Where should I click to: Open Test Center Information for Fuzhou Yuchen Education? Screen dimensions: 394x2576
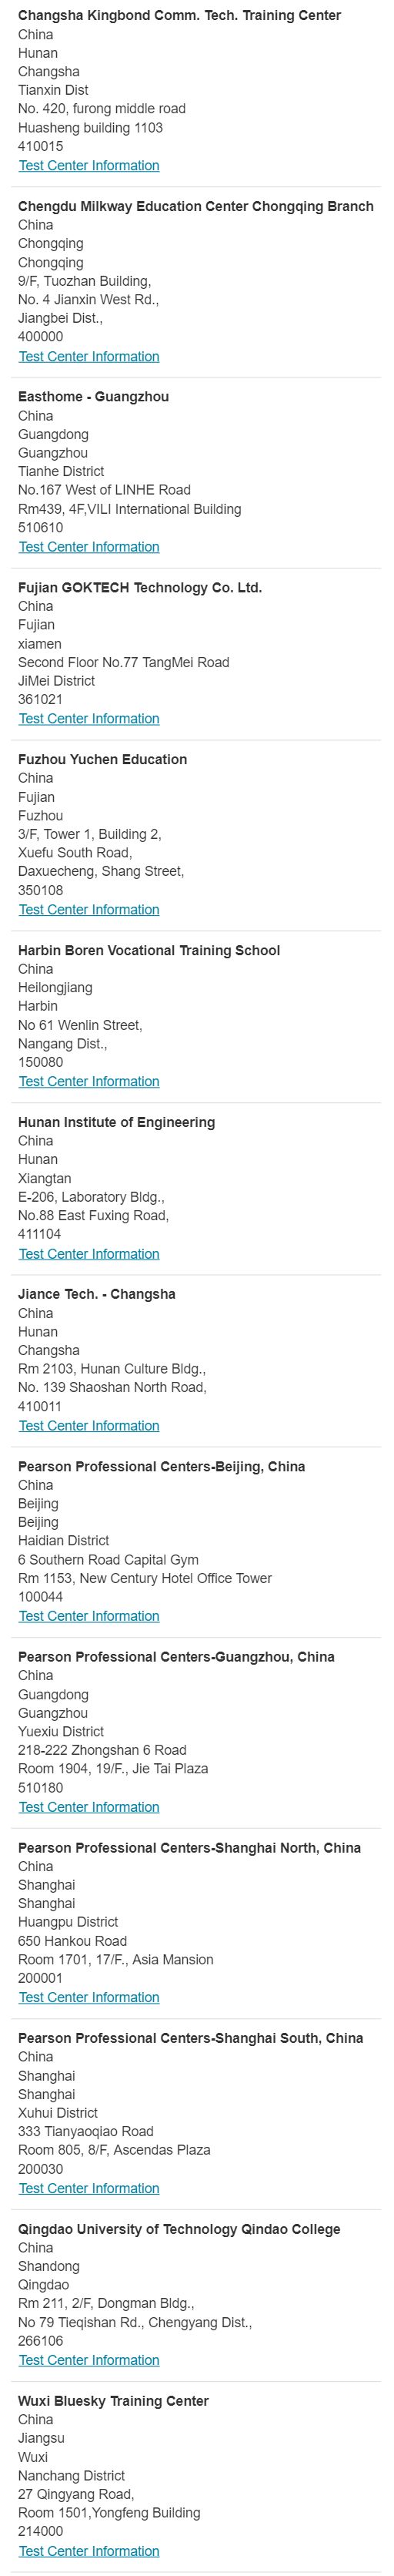[89, 910]
